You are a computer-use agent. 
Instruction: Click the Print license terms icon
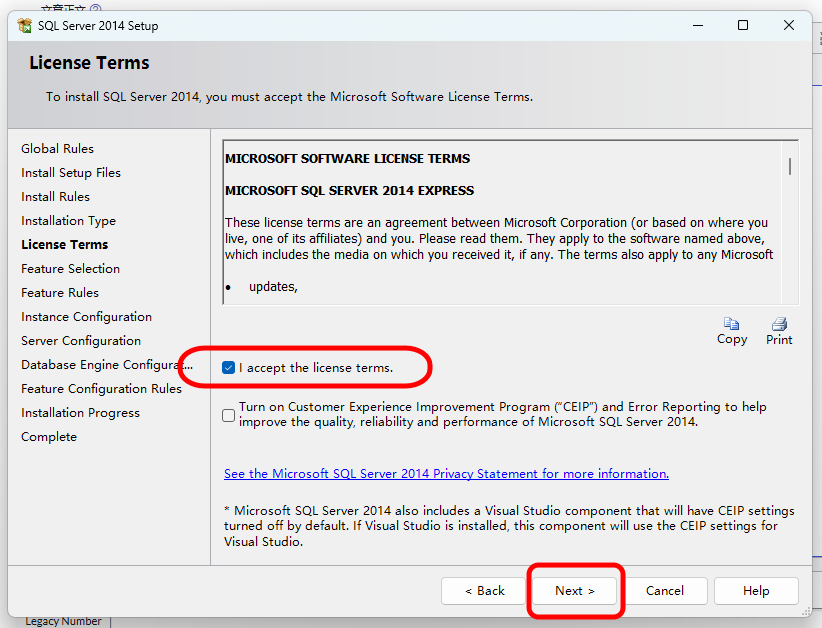click(x=779, y=323)
